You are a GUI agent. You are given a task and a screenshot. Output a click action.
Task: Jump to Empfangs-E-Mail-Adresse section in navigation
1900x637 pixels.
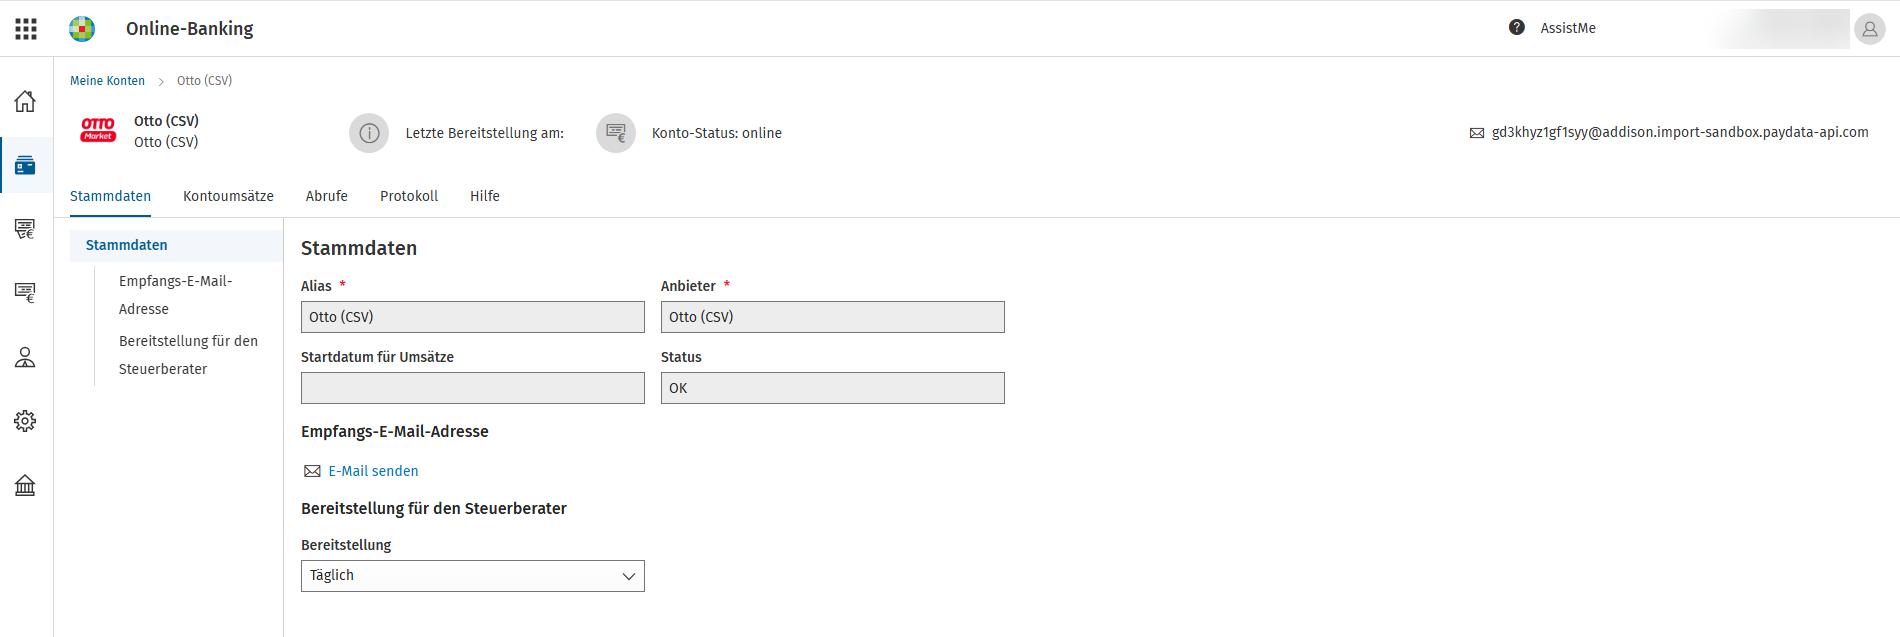175,295
